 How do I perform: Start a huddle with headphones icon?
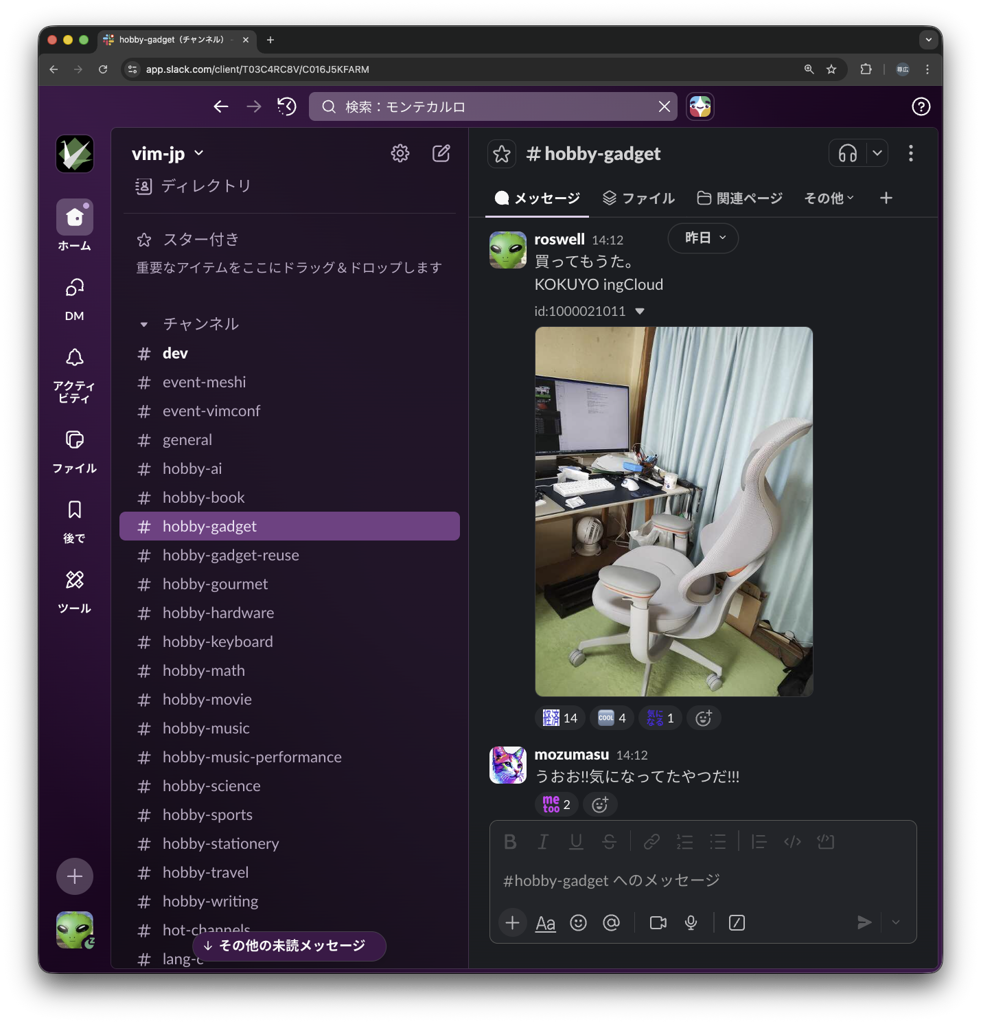(x=847, y=153)
